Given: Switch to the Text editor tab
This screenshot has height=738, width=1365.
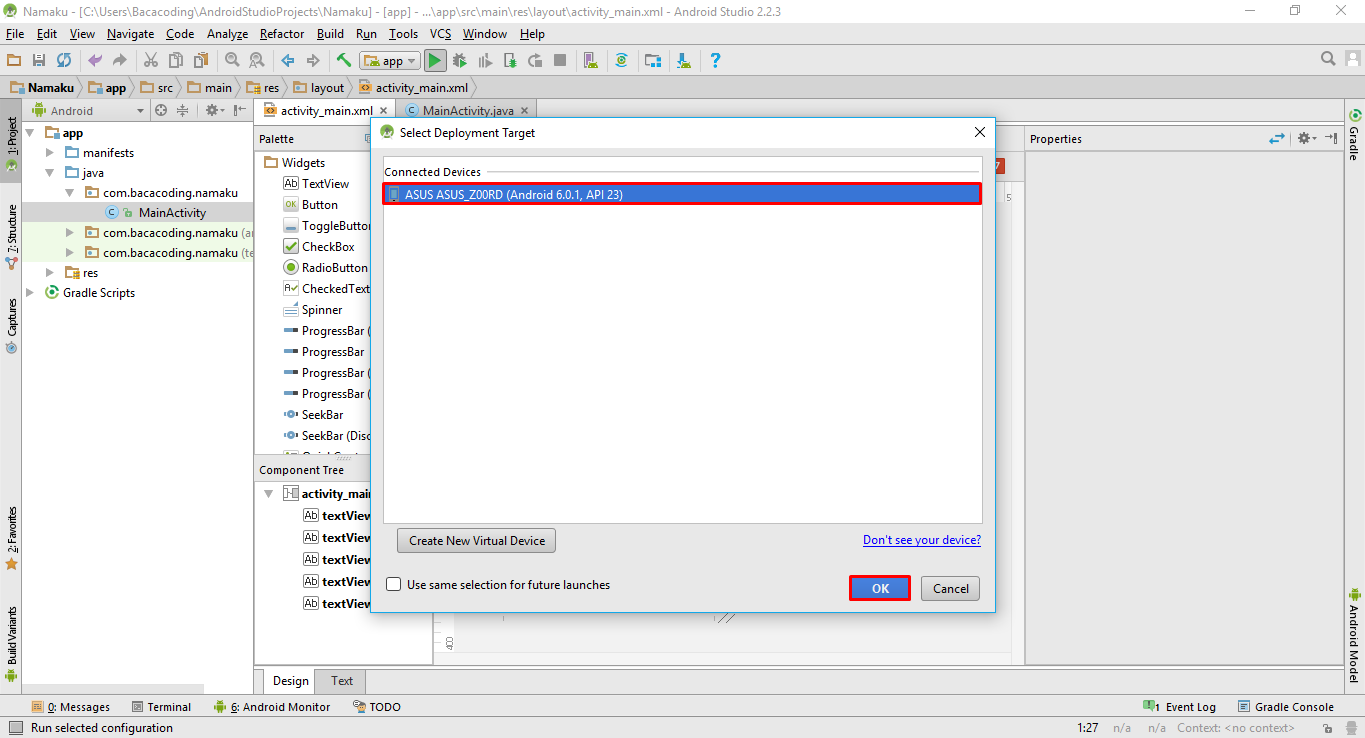Looking at the screenshot, I should pyautogui.click(x=342, y=681).
